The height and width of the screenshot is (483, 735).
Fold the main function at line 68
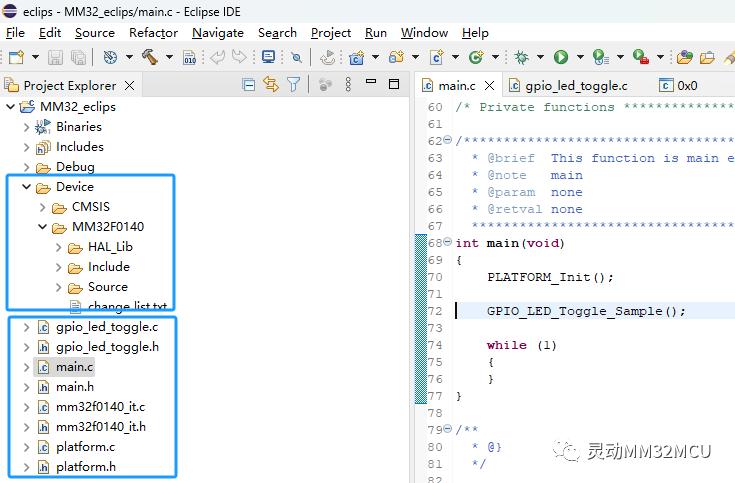[x=447, y=243]
